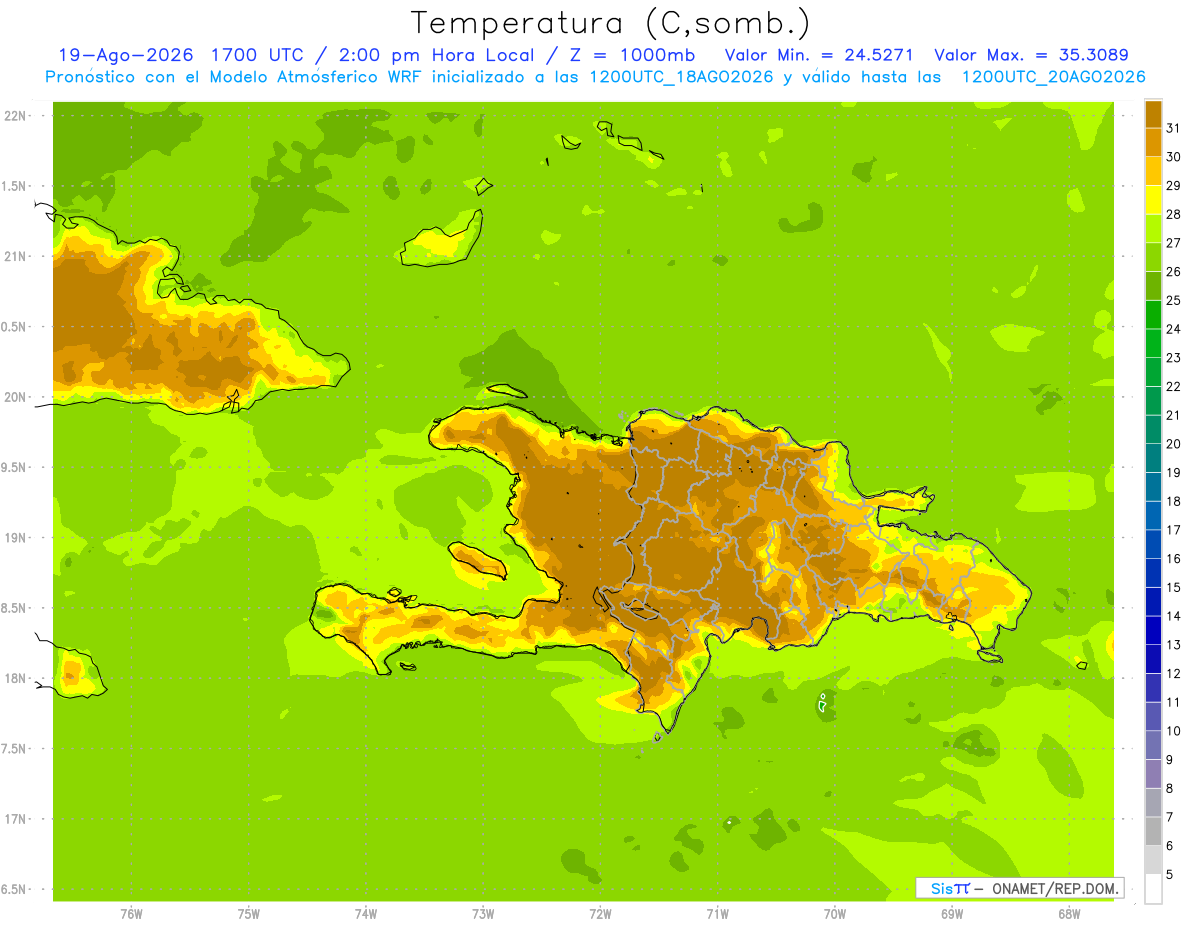Click the colorbar legend value 31

(1174, 128)
